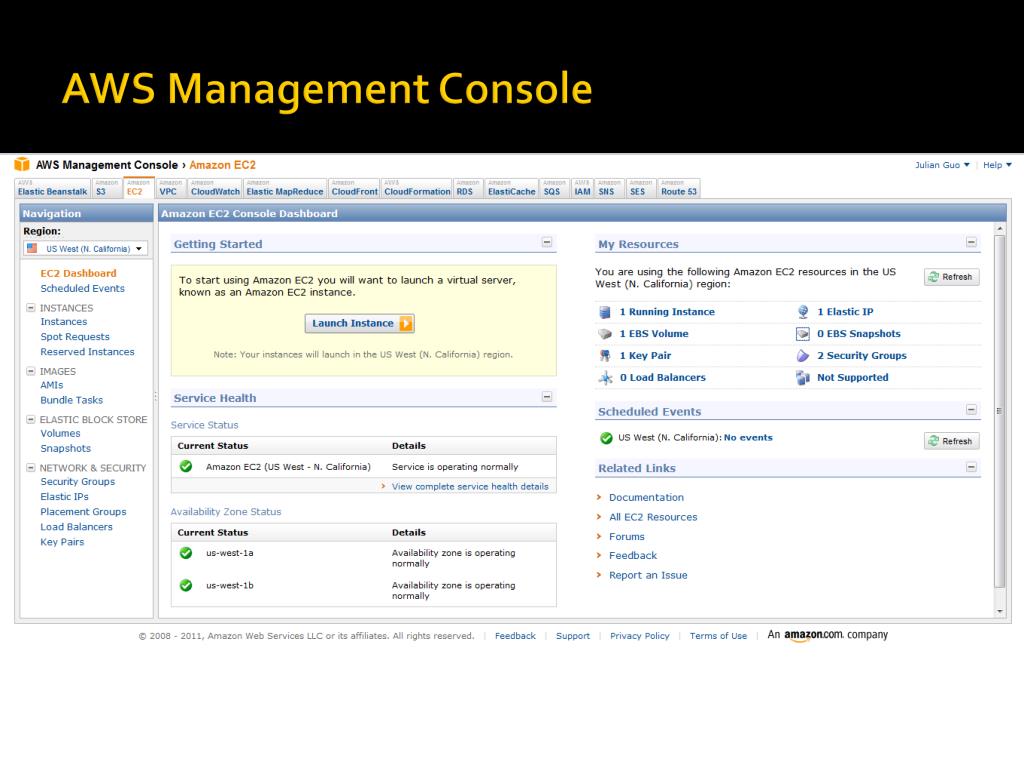This screenshot has width=1024, height=768.
Task: Click the Launch Instance button
Action: click(x=360, y=323)
